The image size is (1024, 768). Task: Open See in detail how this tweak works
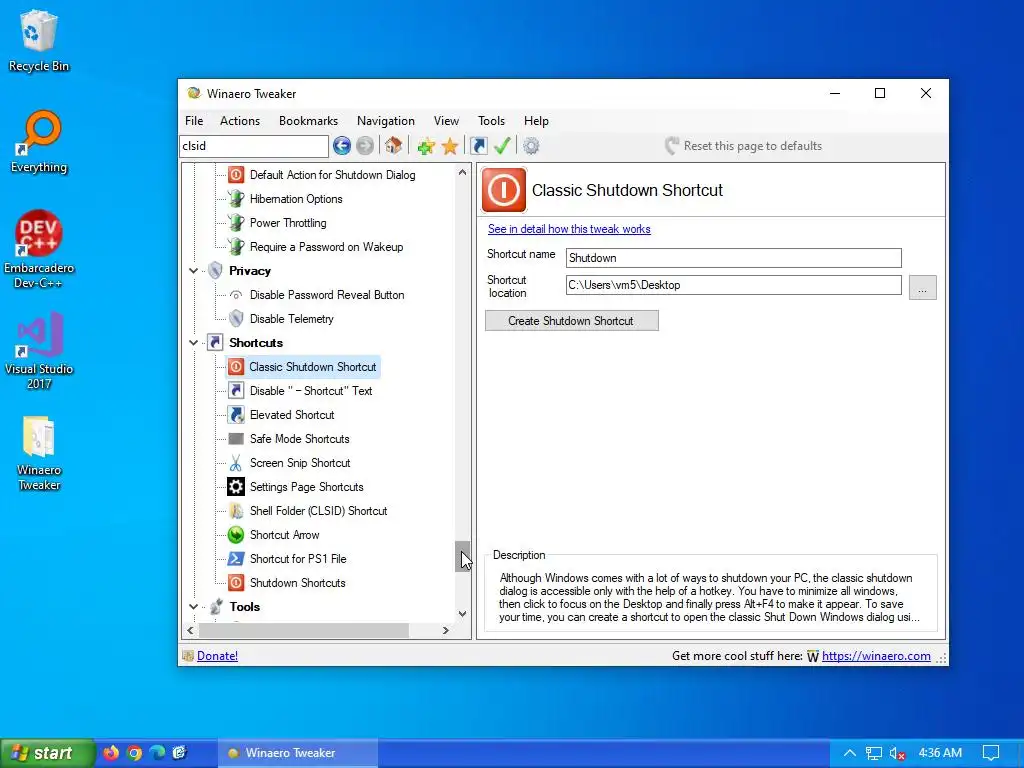(x=569, y=229)
